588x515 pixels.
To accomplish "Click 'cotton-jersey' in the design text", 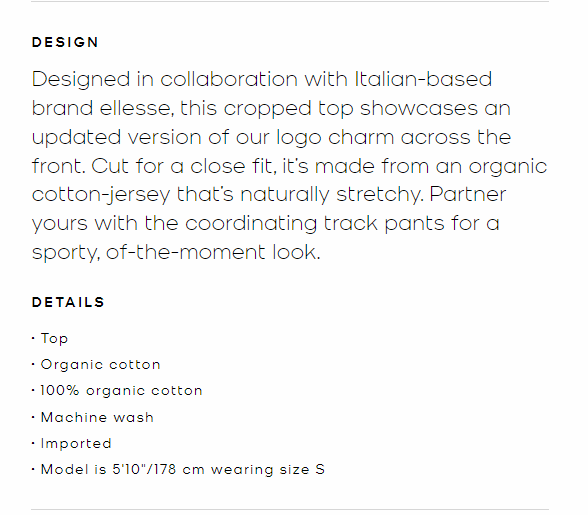I will [x=101, y=195].
